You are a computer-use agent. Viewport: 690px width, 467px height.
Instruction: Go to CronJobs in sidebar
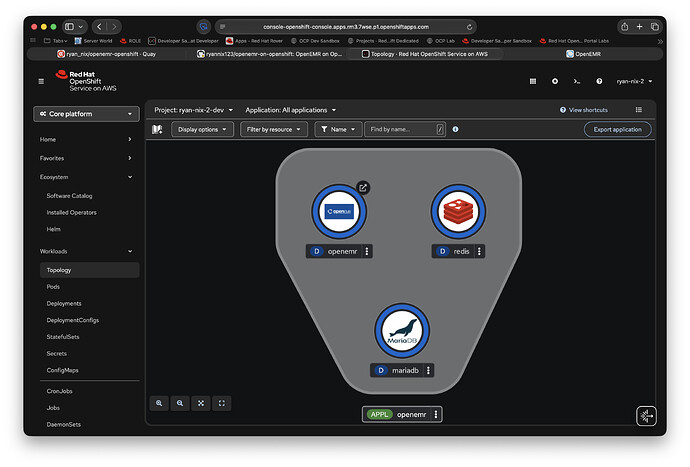[59, 391]
